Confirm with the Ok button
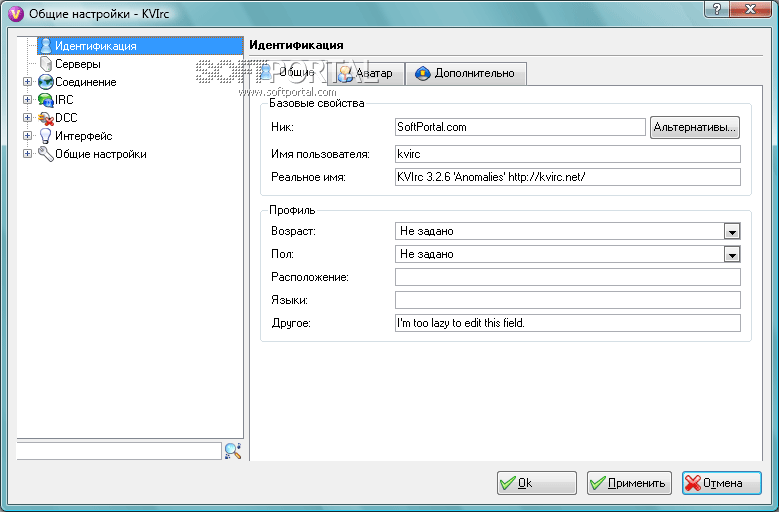Image resolution: width=779 pixels, height=512 pixels. (x=537, y=483)
